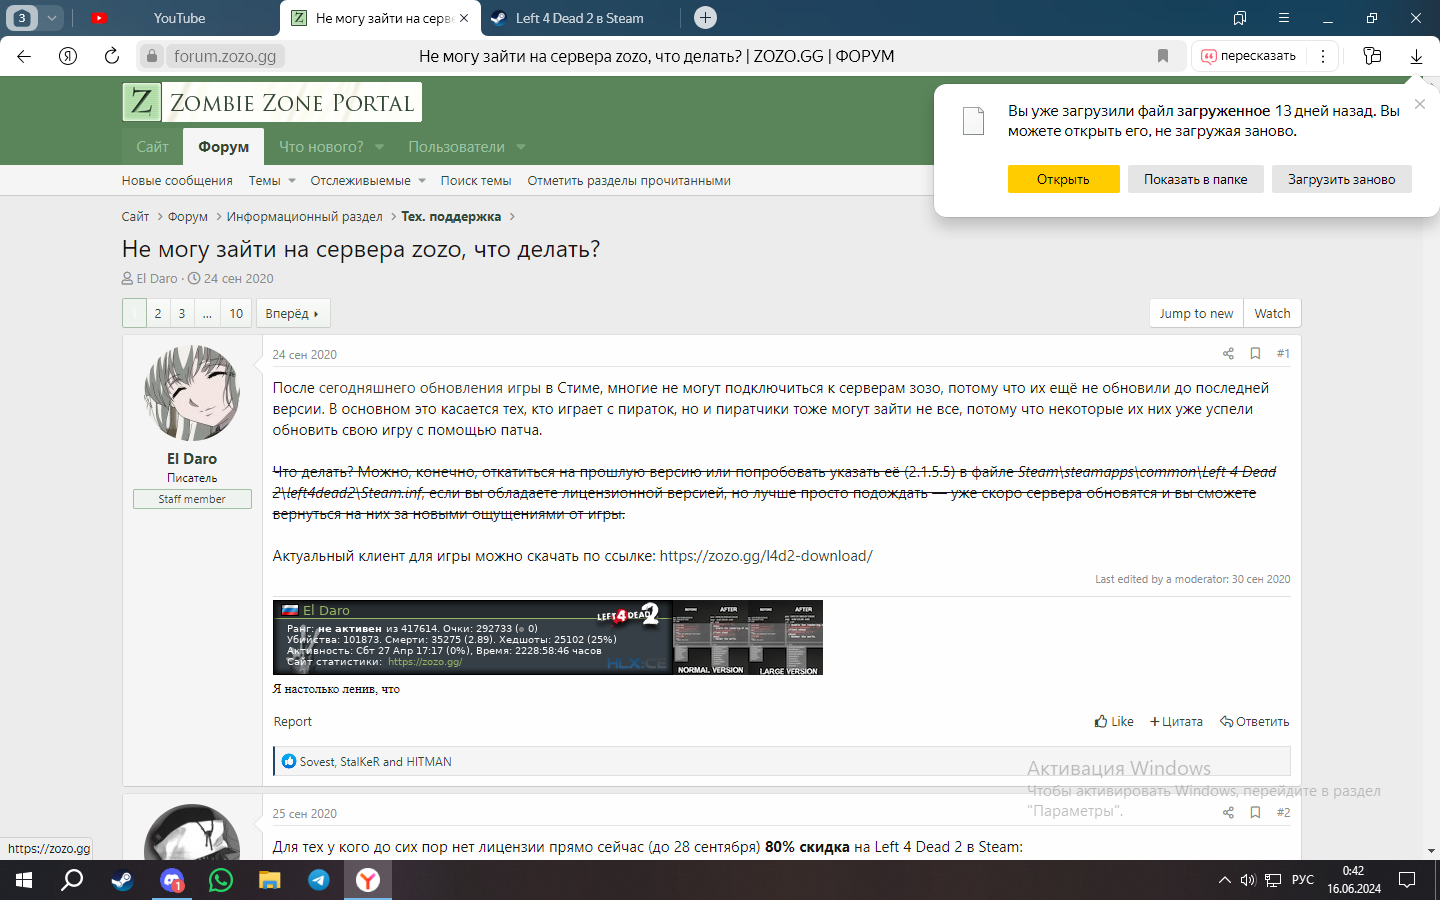Image resolution: width=1440 pixels, height=900 pixels.
Task: Click the address bar bookmark icon
Action: click(1162, 56)
